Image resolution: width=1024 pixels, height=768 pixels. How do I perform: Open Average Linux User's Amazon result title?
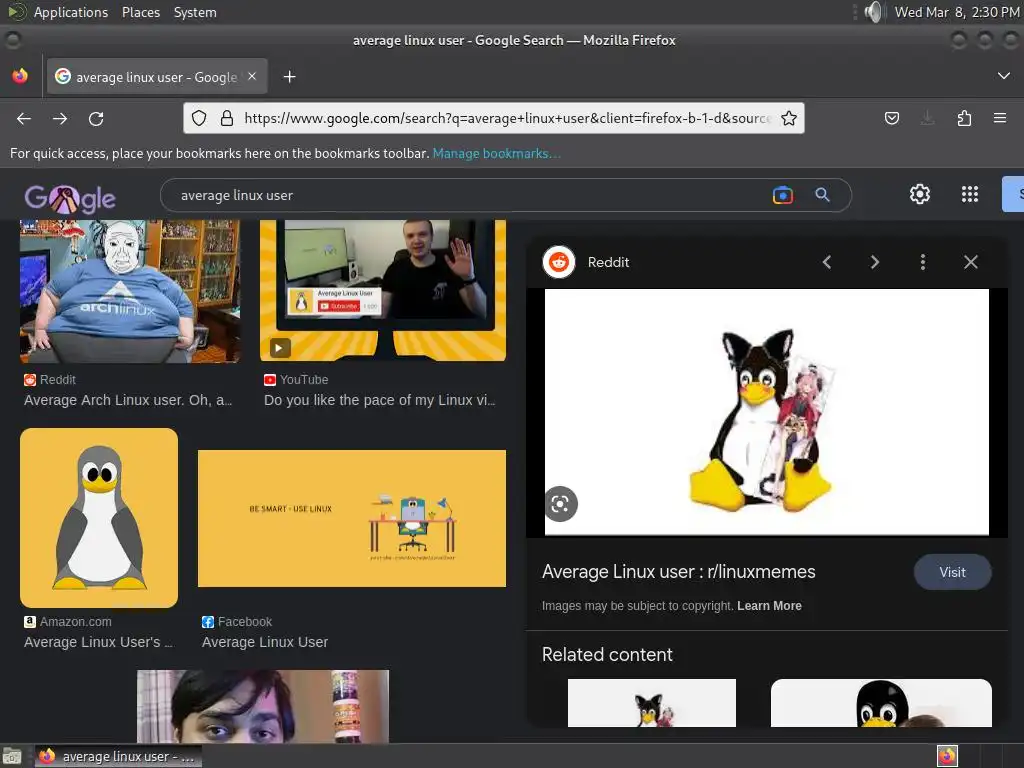[98, 642]
